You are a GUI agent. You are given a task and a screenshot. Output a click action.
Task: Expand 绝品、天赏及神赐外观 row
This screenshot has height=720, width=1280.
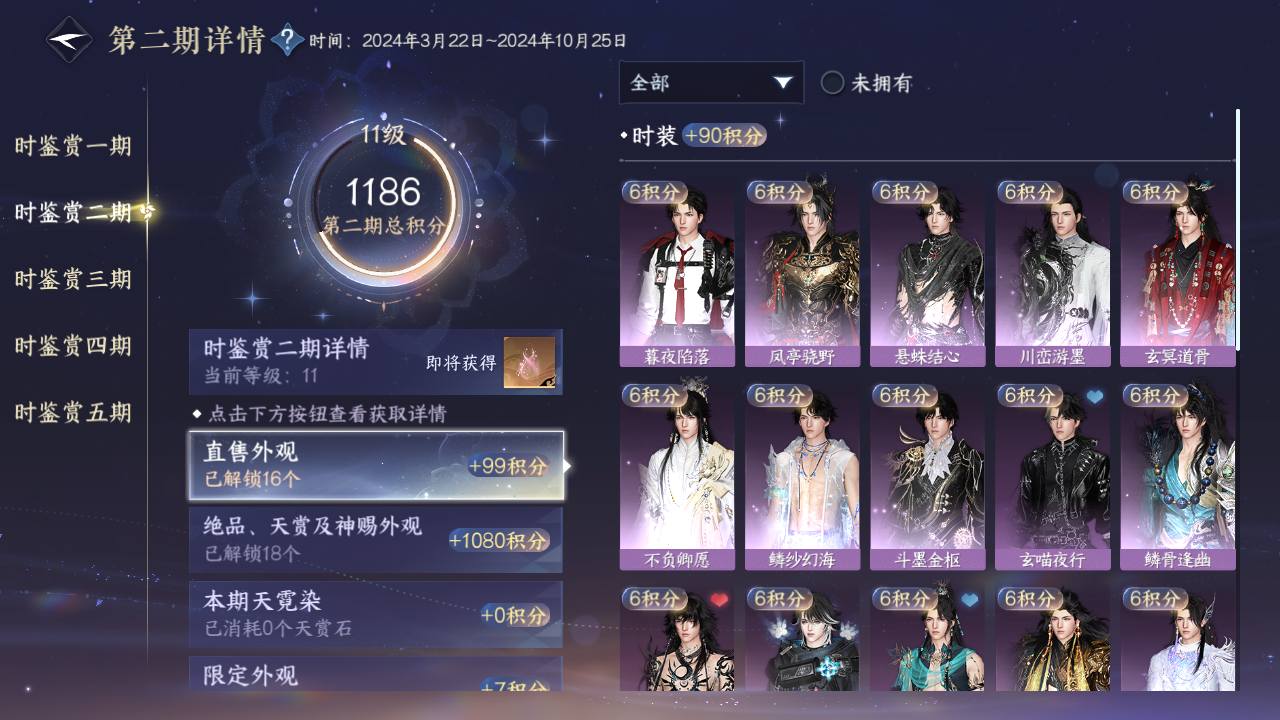point(376,539)
